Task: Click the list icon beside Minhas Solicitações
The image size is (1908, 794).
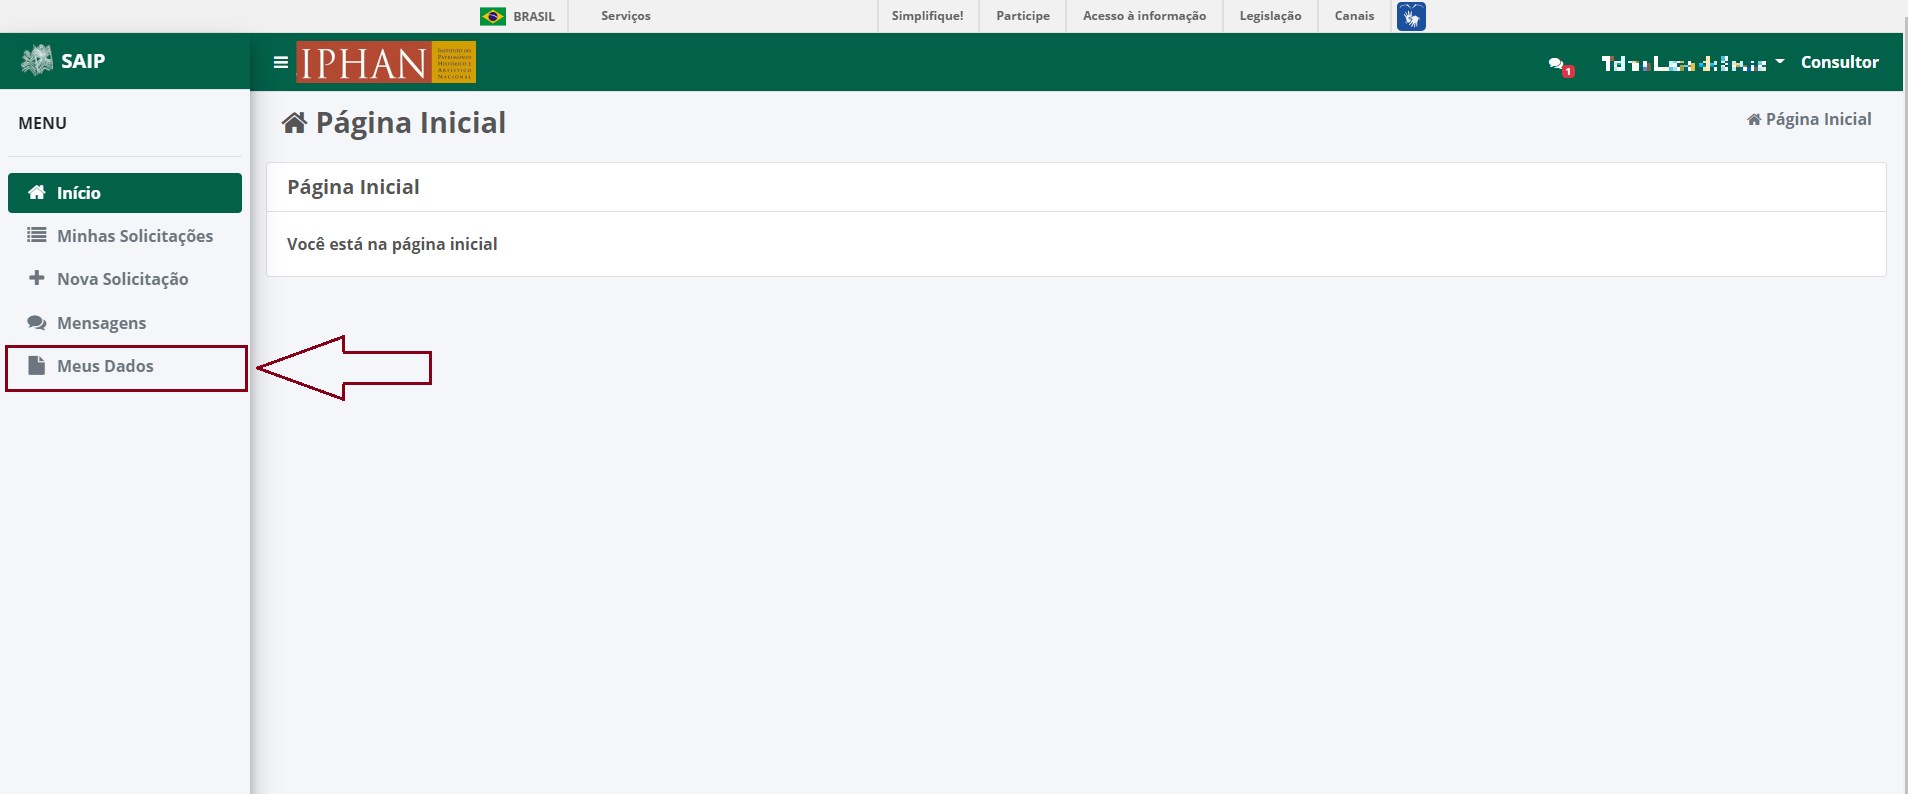Action: 37,235
